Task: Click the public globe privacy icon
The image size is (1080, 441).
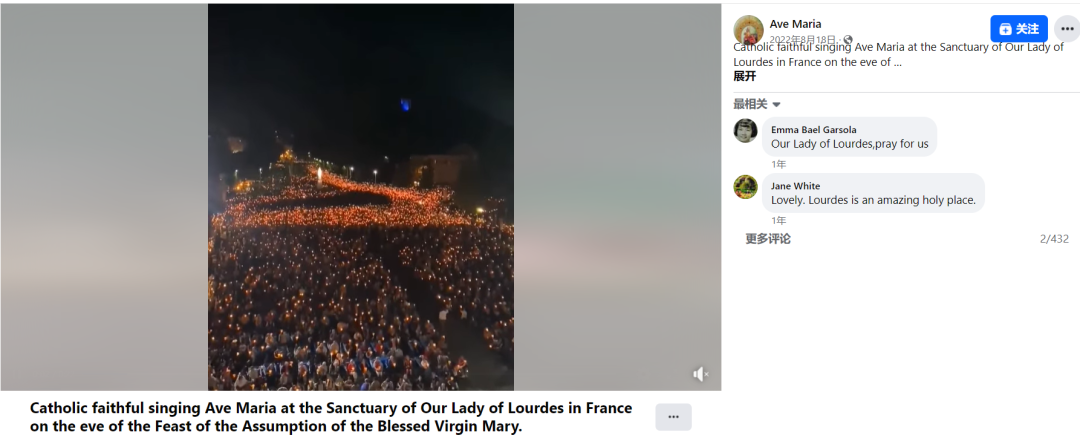Action: [848, 40]
